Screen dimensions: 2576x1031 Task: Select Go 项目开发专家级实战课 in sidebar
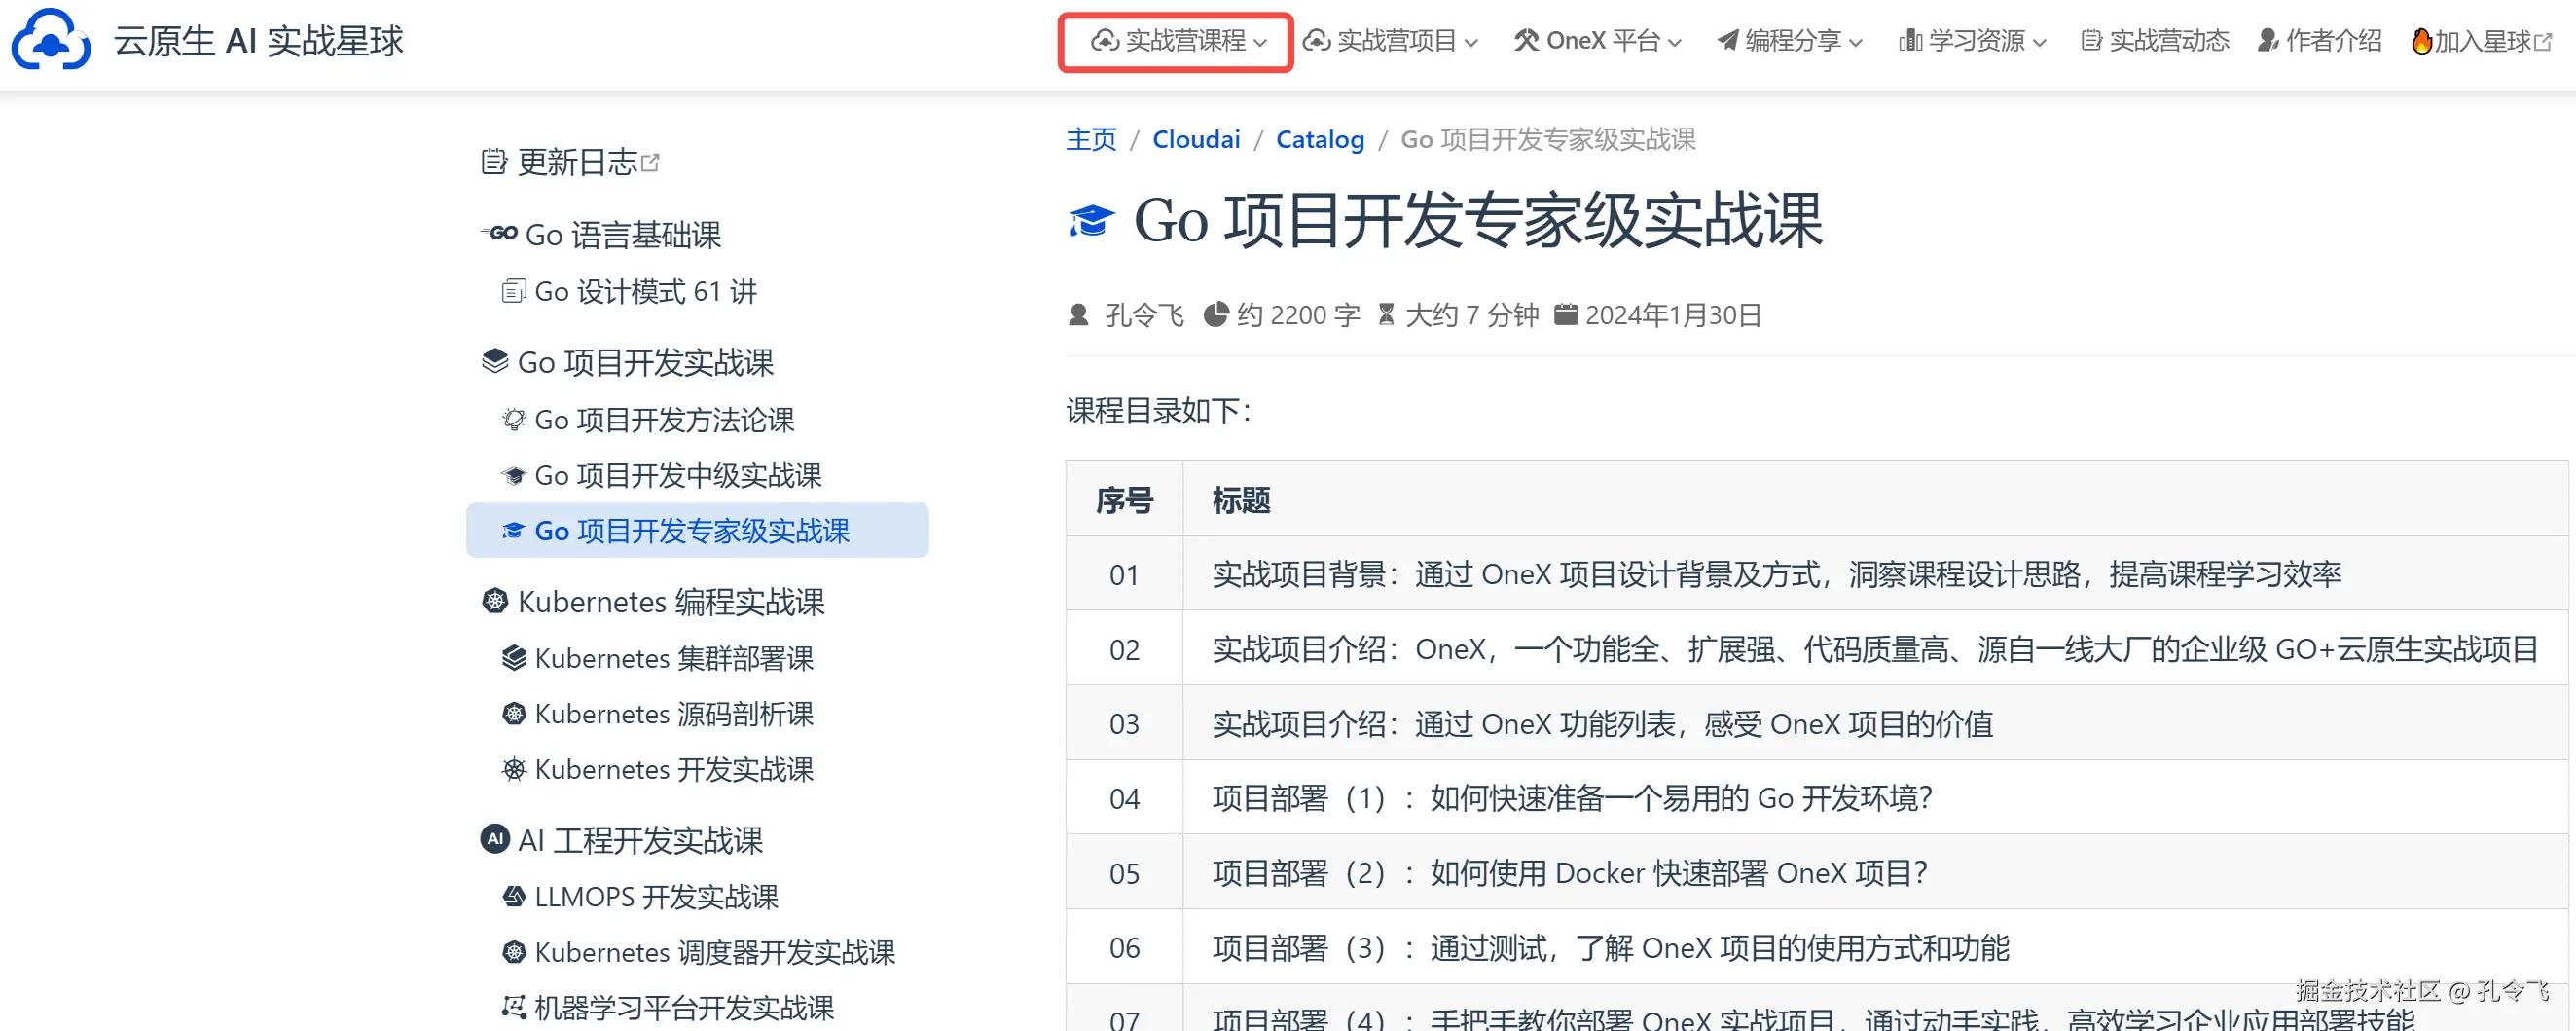pyautogui.click(x=697, y=530)
